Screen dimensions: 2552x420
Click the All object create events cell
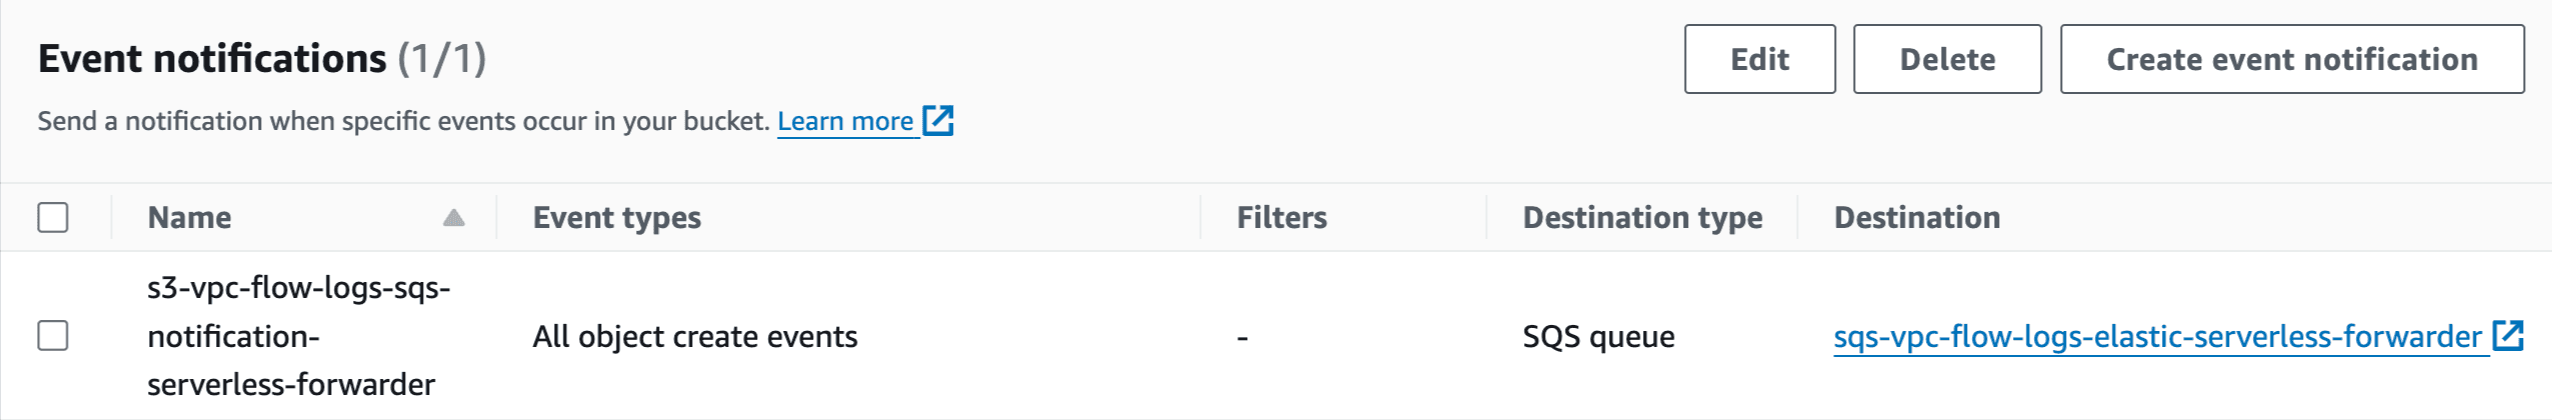(x=694, y=337)
